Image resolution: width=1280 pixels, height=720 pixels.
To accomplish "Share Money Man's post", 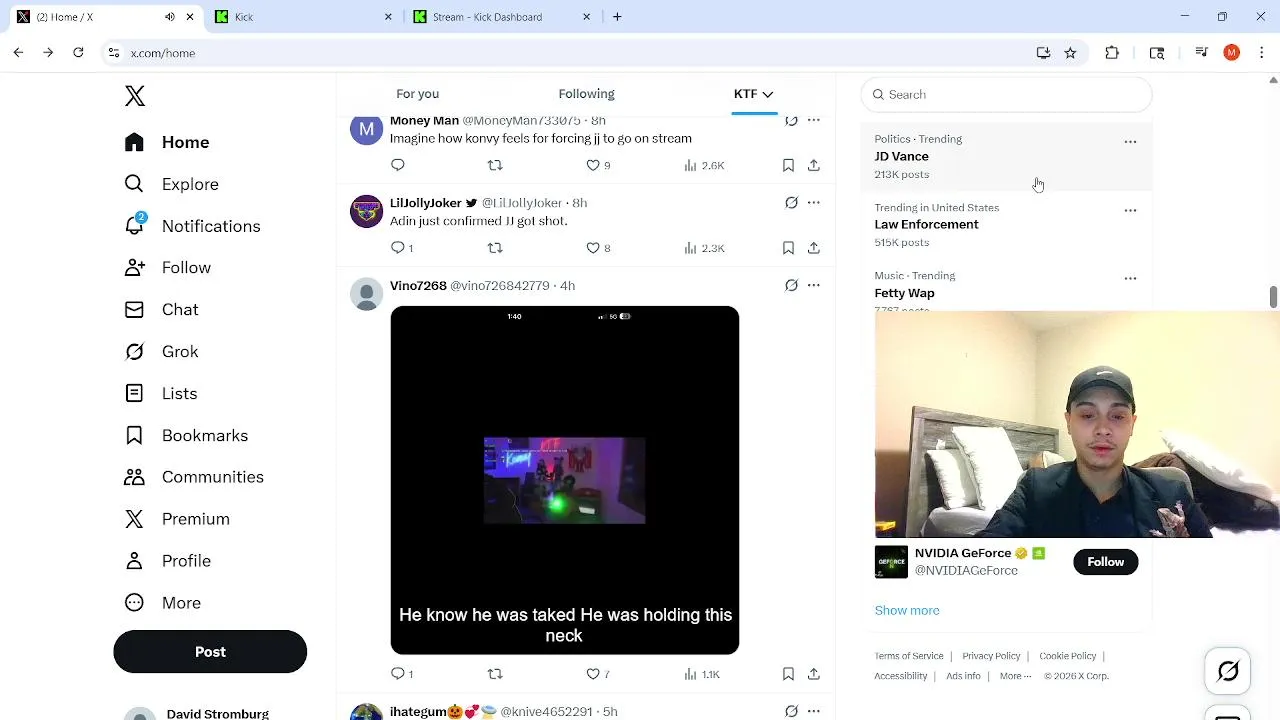I will 814,165.
